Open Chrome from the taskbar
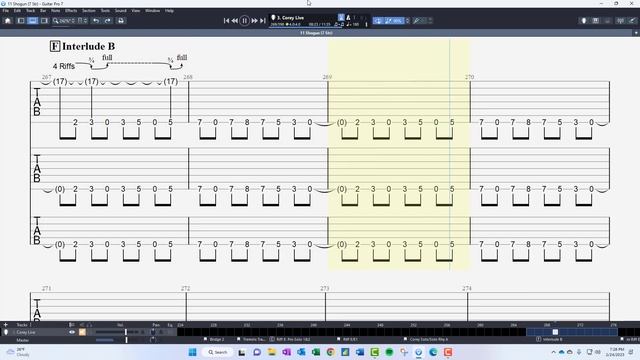This screenshot has height=360, width=640. pos(331,352)
